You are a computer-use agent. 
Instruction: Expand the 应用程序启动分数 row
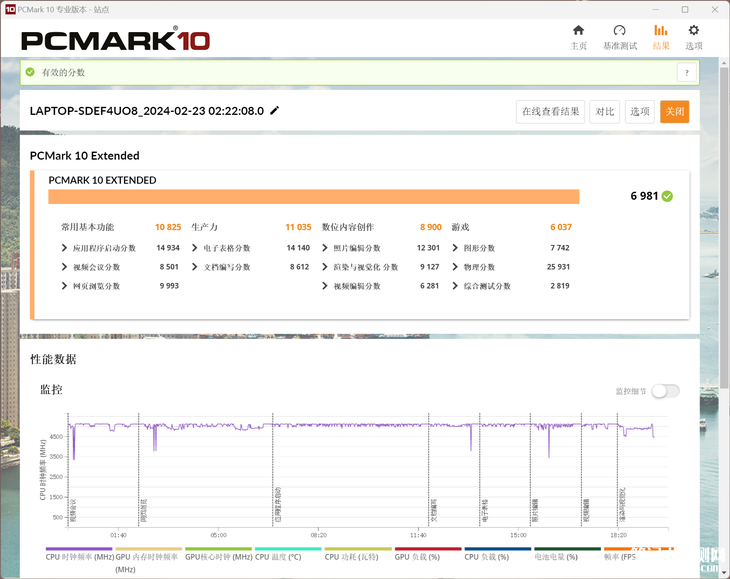tap(64, 248)
